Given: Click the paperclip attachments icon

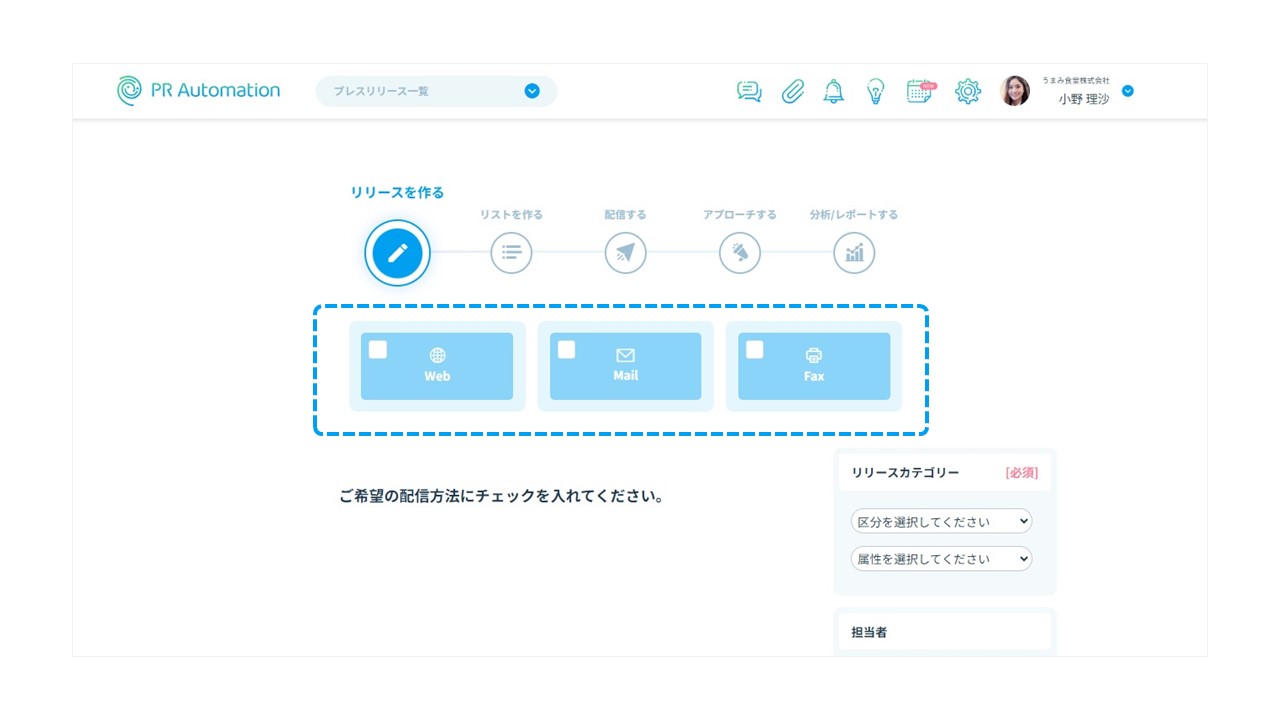Looking at the screenshot, I should click(x=793, y=91).
